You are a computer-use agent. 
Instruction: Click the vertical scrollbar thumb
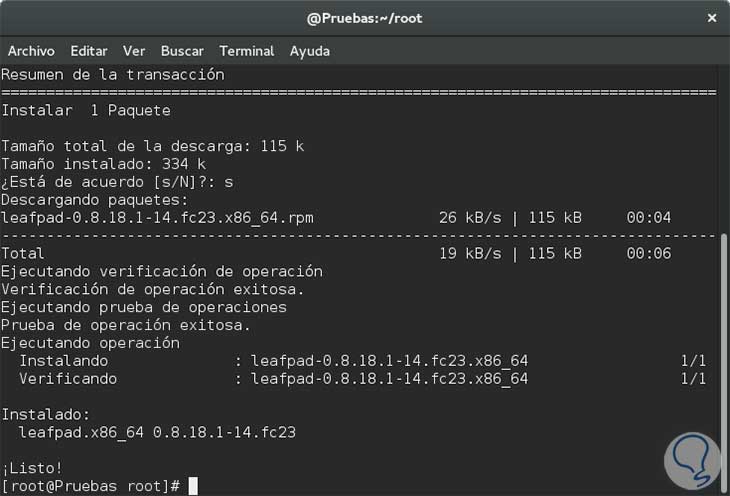pos(724,360)
